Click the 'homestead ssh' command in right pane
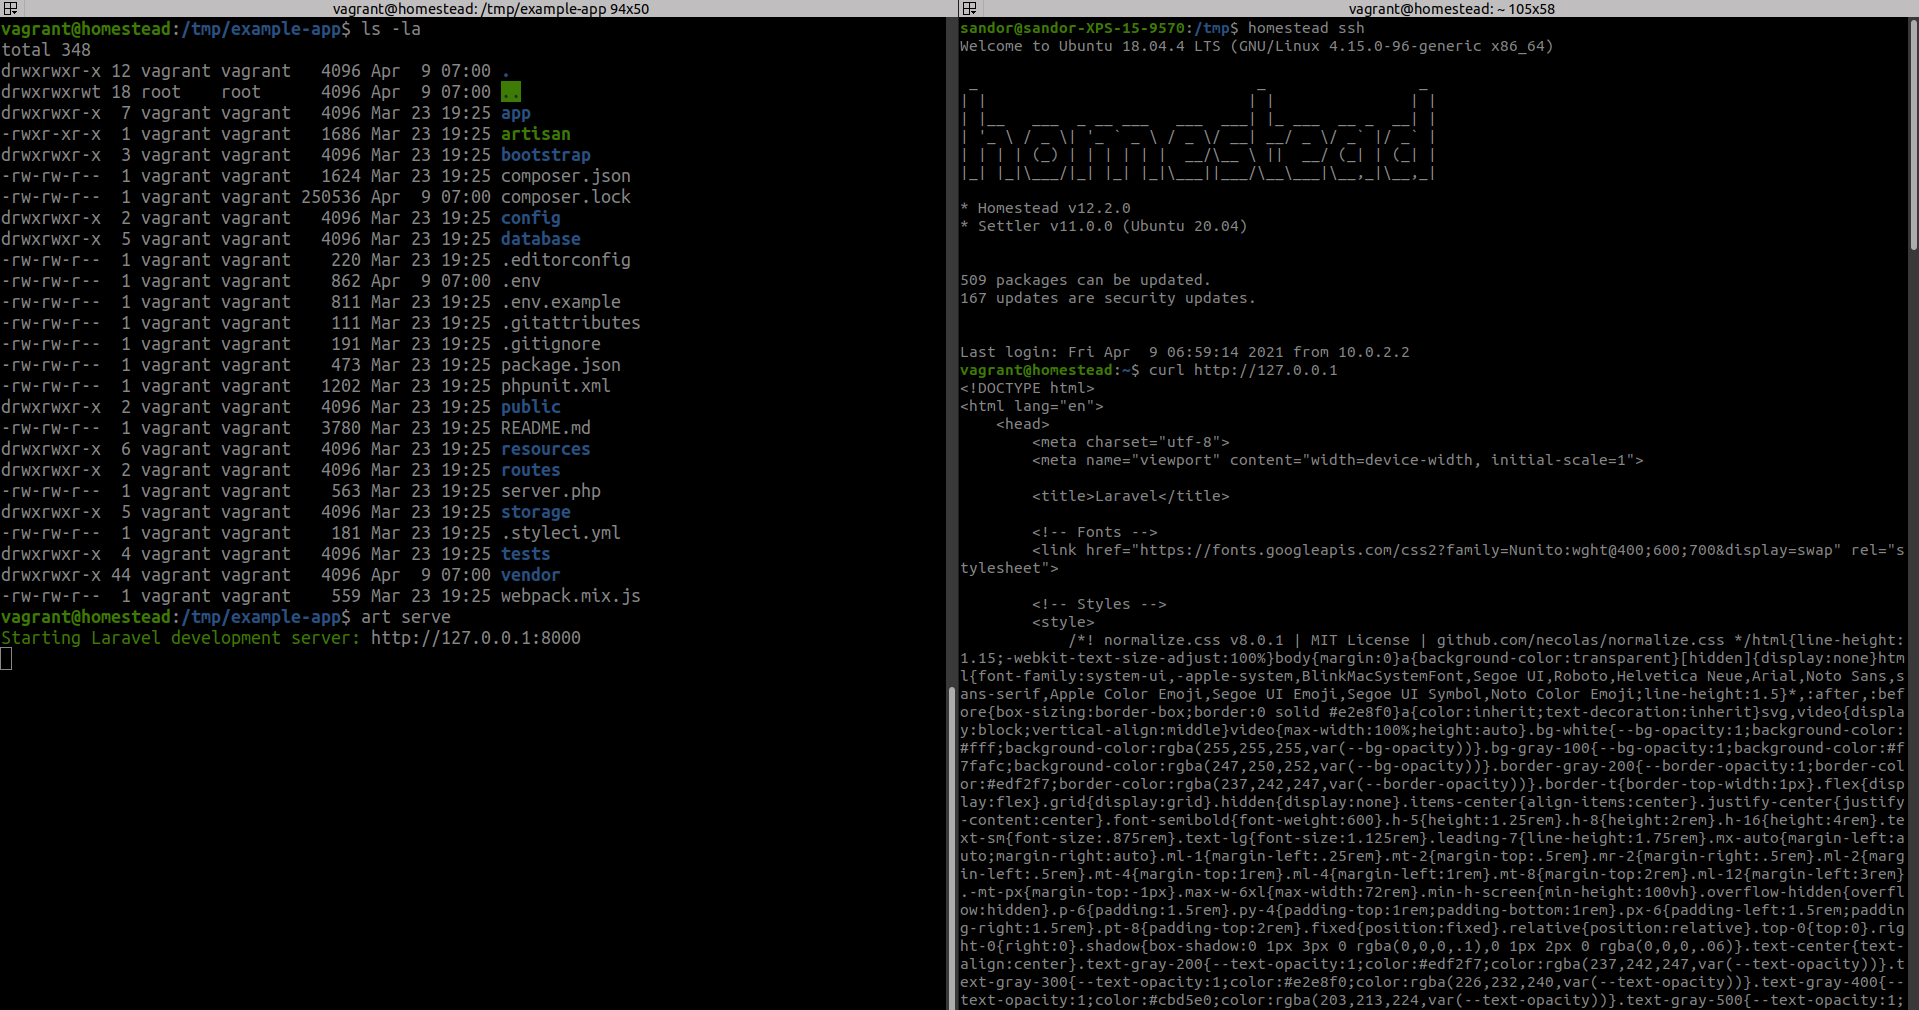 point(1306,28)
